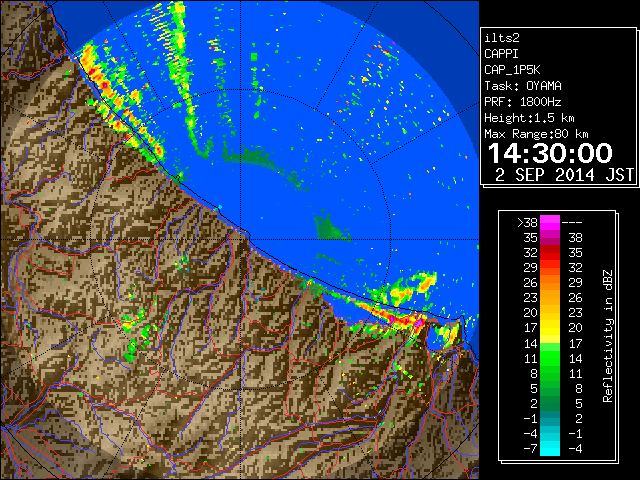Click the red 32 dBZ legend swatch
Viewport: 640px width, 480px height.
[x=550, y=253]
